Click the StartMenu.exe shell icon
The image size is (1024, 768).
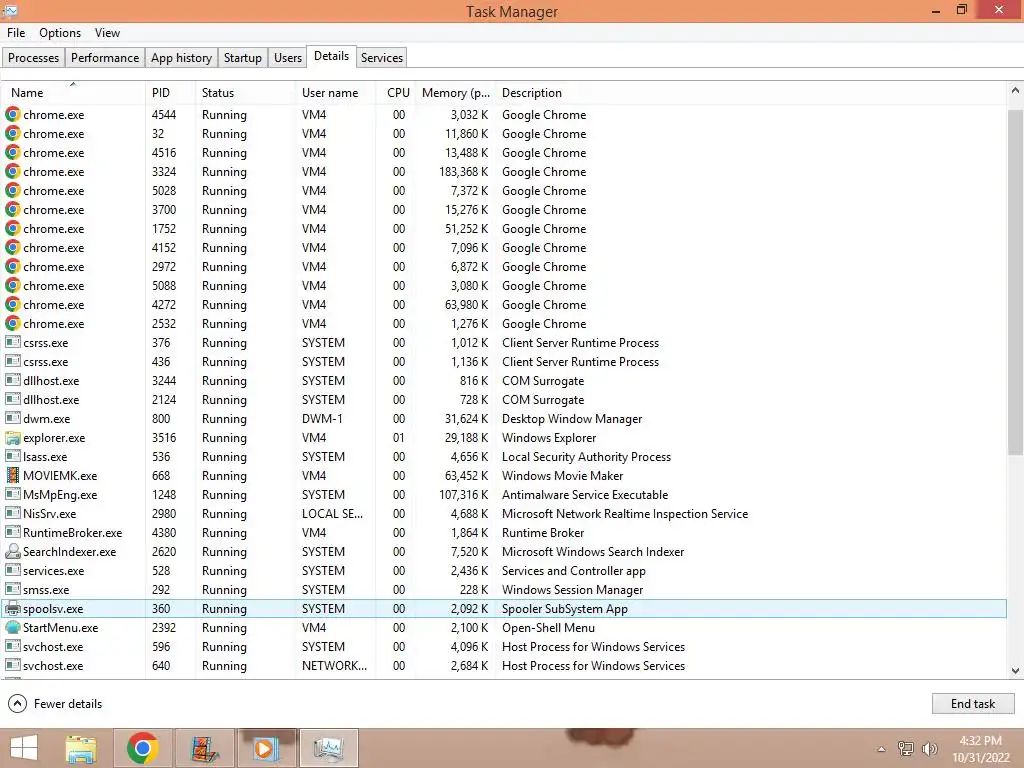click(12, 628)
